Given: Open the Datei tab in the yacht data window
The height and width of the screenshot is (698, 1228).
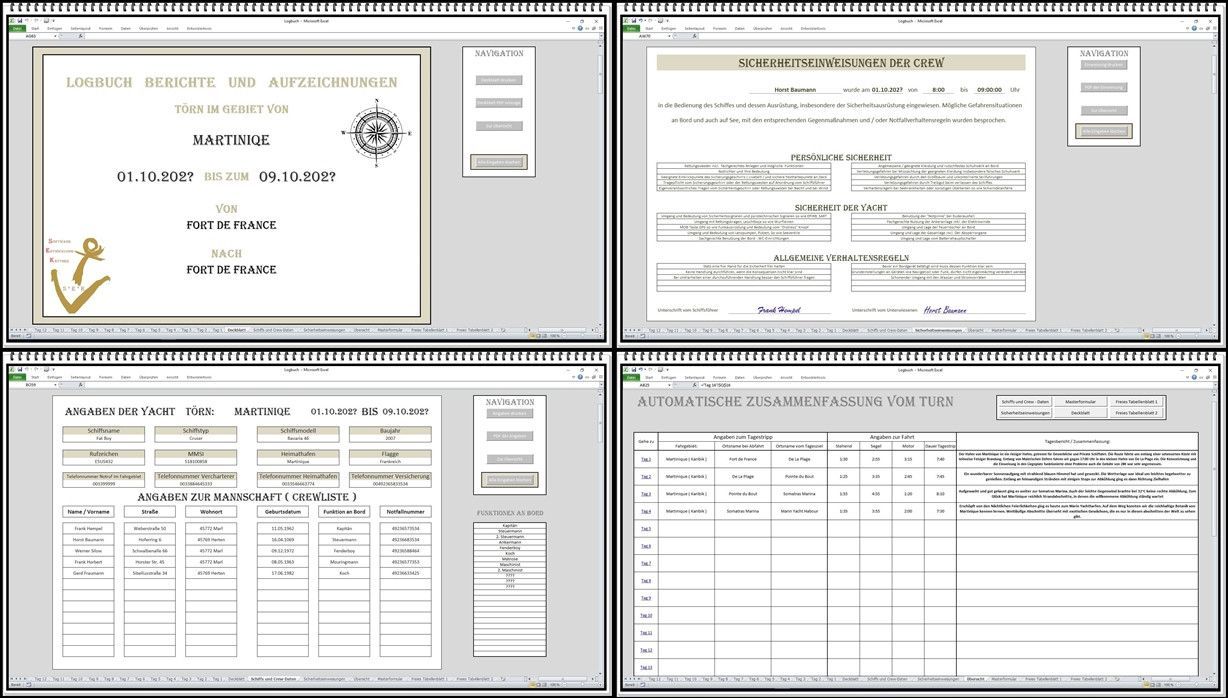Looking at the screenshot, I should (x=17, y=377).
